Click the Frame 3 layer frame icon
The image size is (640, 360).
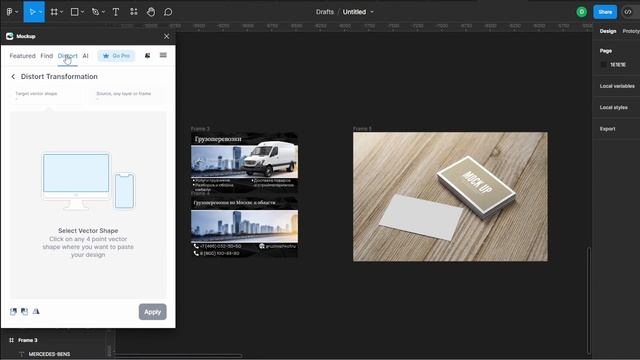tap(11, 340)
